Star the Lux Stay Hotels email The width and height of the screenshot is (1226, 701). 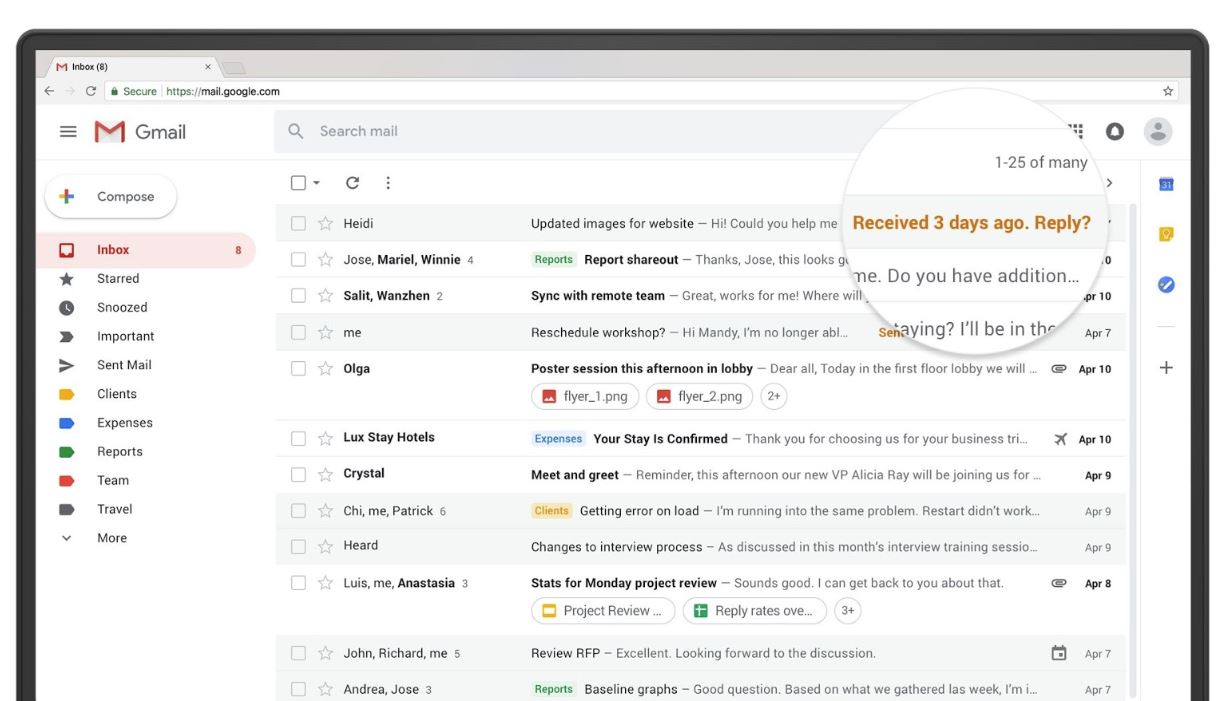tap(325, 438)
